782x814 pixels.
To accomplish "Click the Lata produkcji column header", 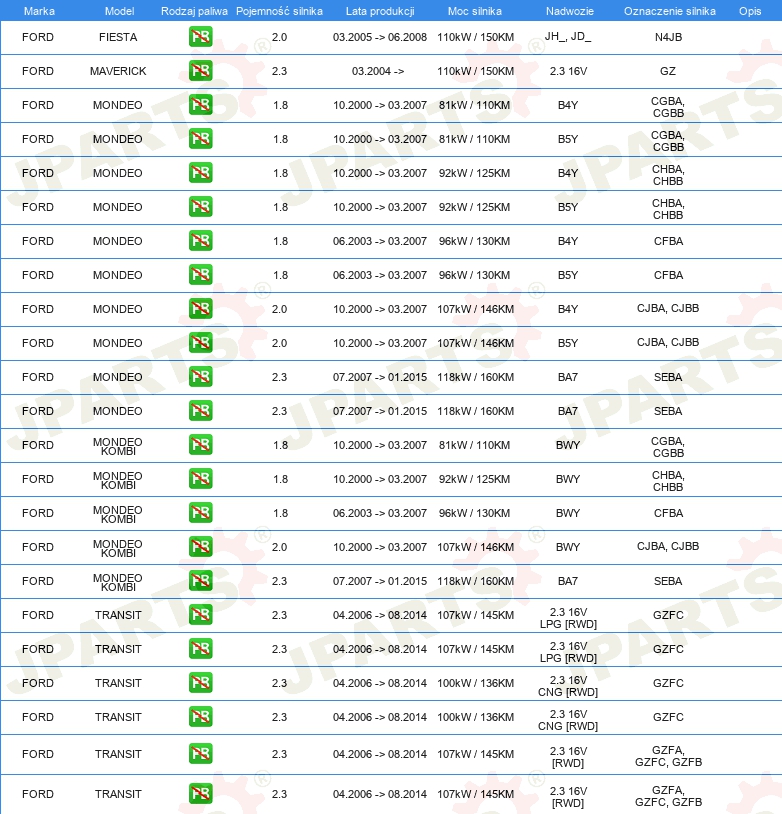I will 380,11.
